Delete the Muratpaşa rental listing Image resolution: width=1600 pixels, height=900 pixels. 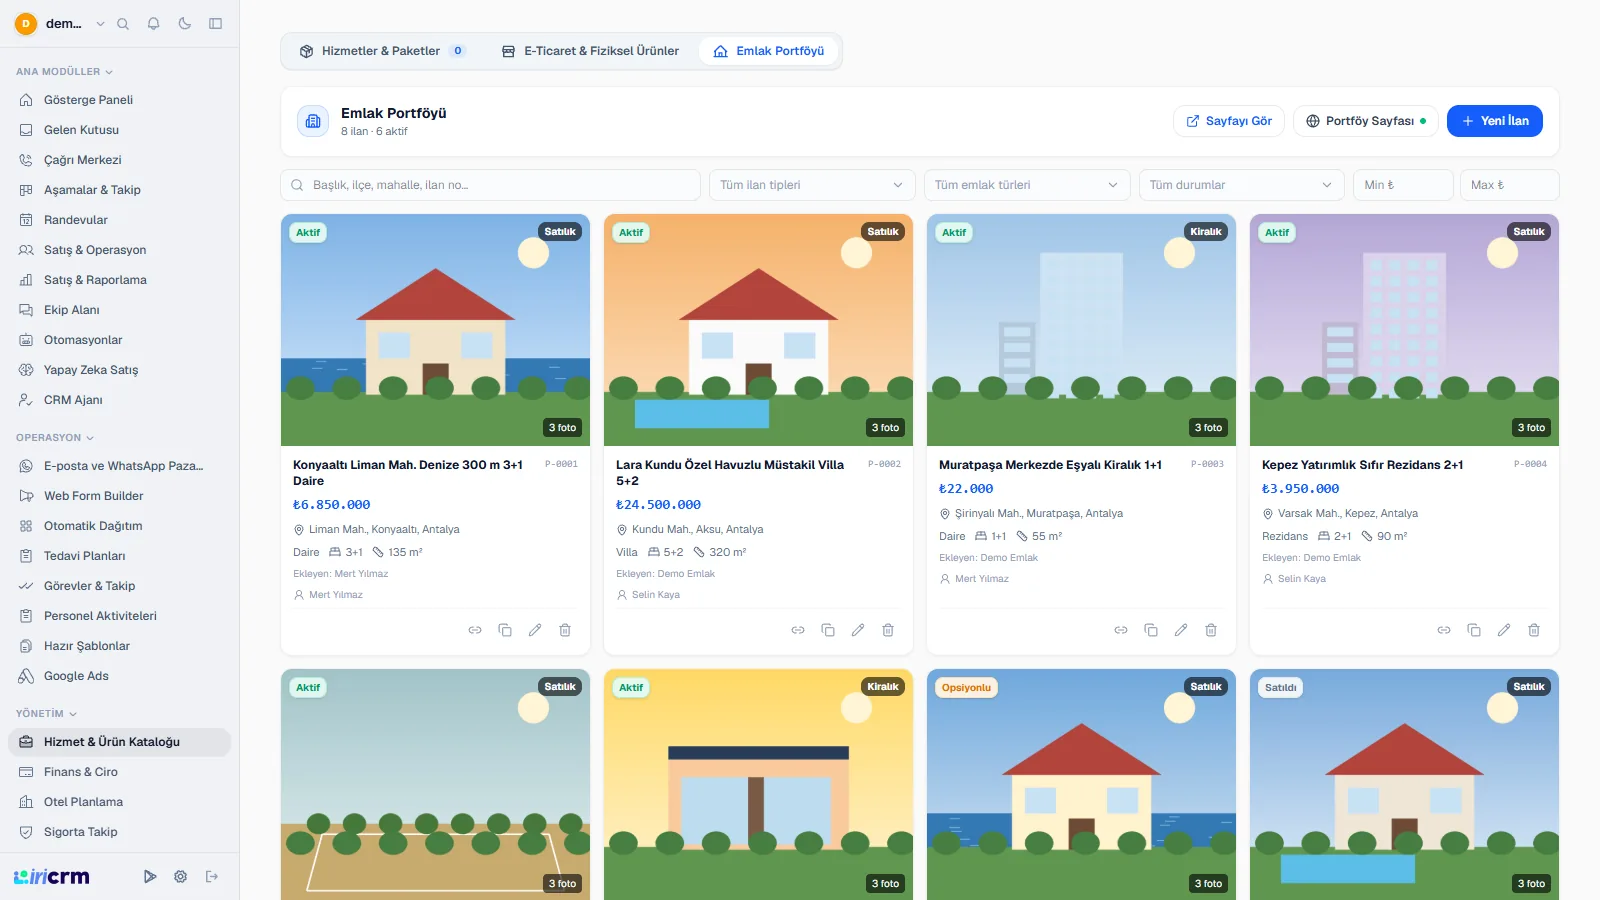[x=1211, y=630]
